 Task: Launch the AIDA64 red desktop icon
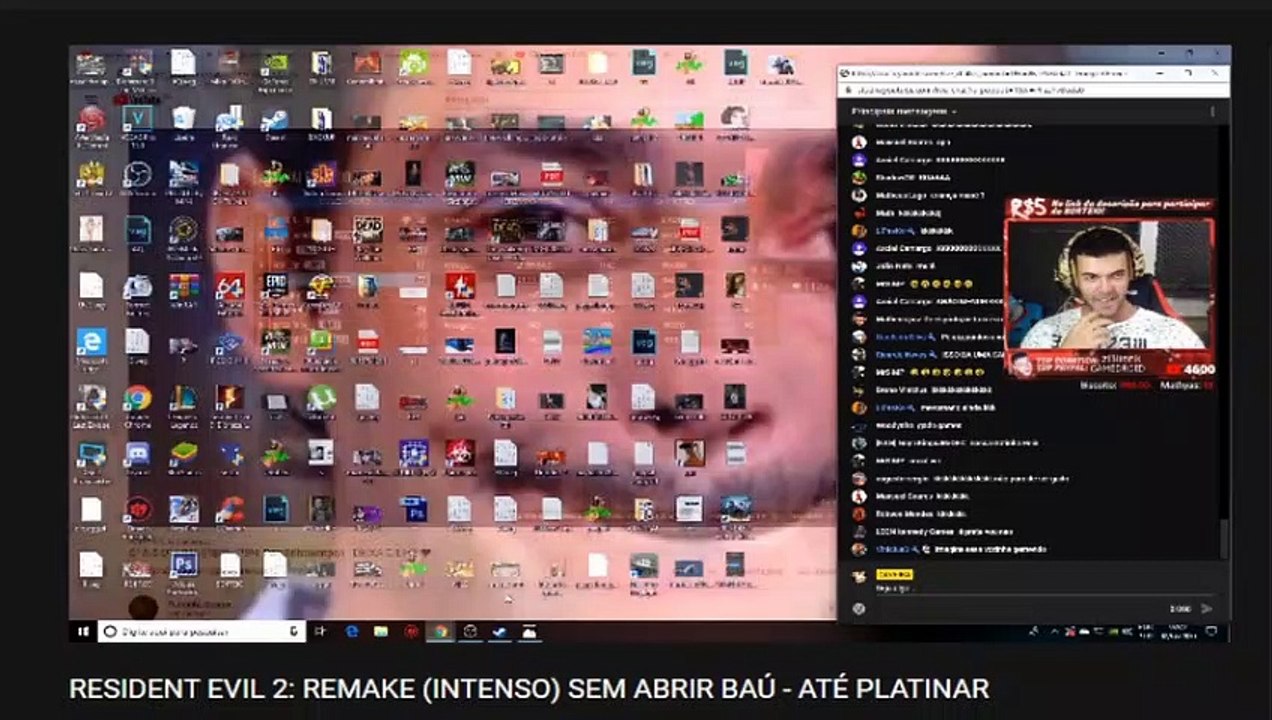(229, 286)
